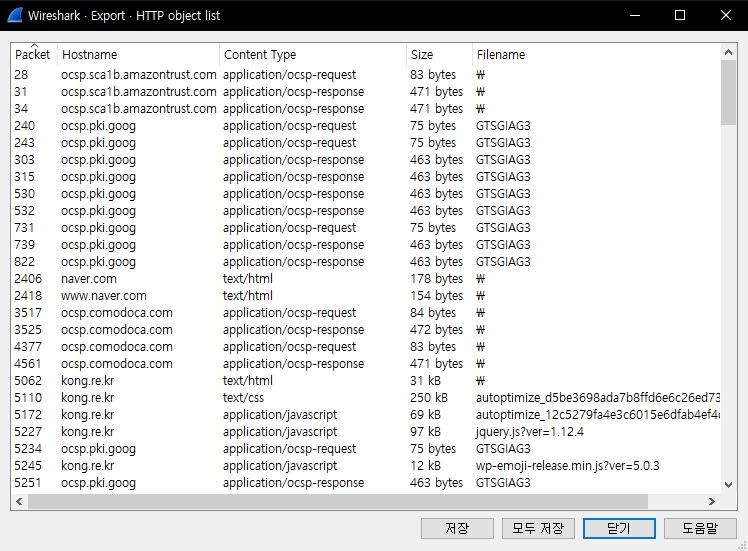Click the 154 bytes size cell
748x551 pixels.
(436, 296)
